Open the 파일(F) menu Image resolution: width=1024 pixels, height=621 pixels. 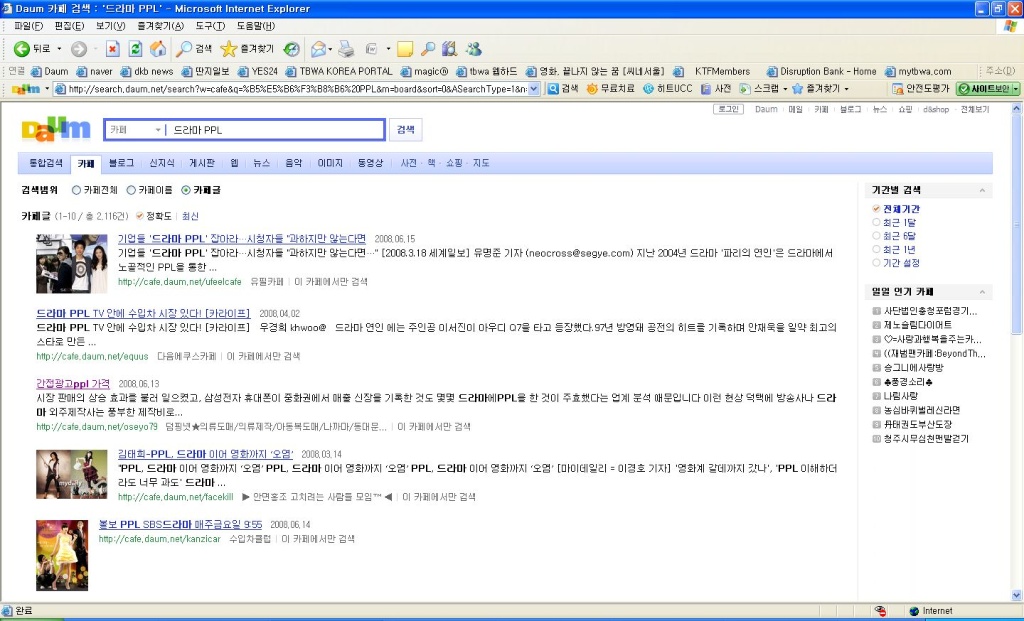(x=28, y=26)
